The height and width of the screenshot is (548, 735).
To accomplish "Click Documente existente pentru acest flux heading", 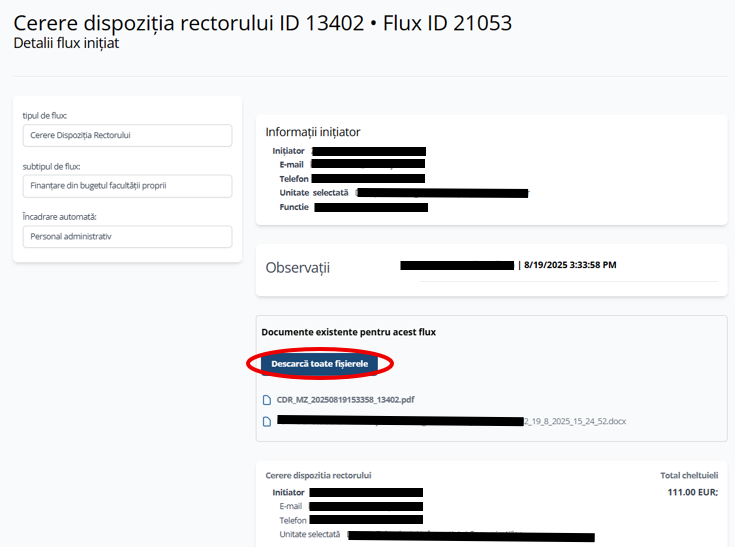I will (x=349, y=332).
